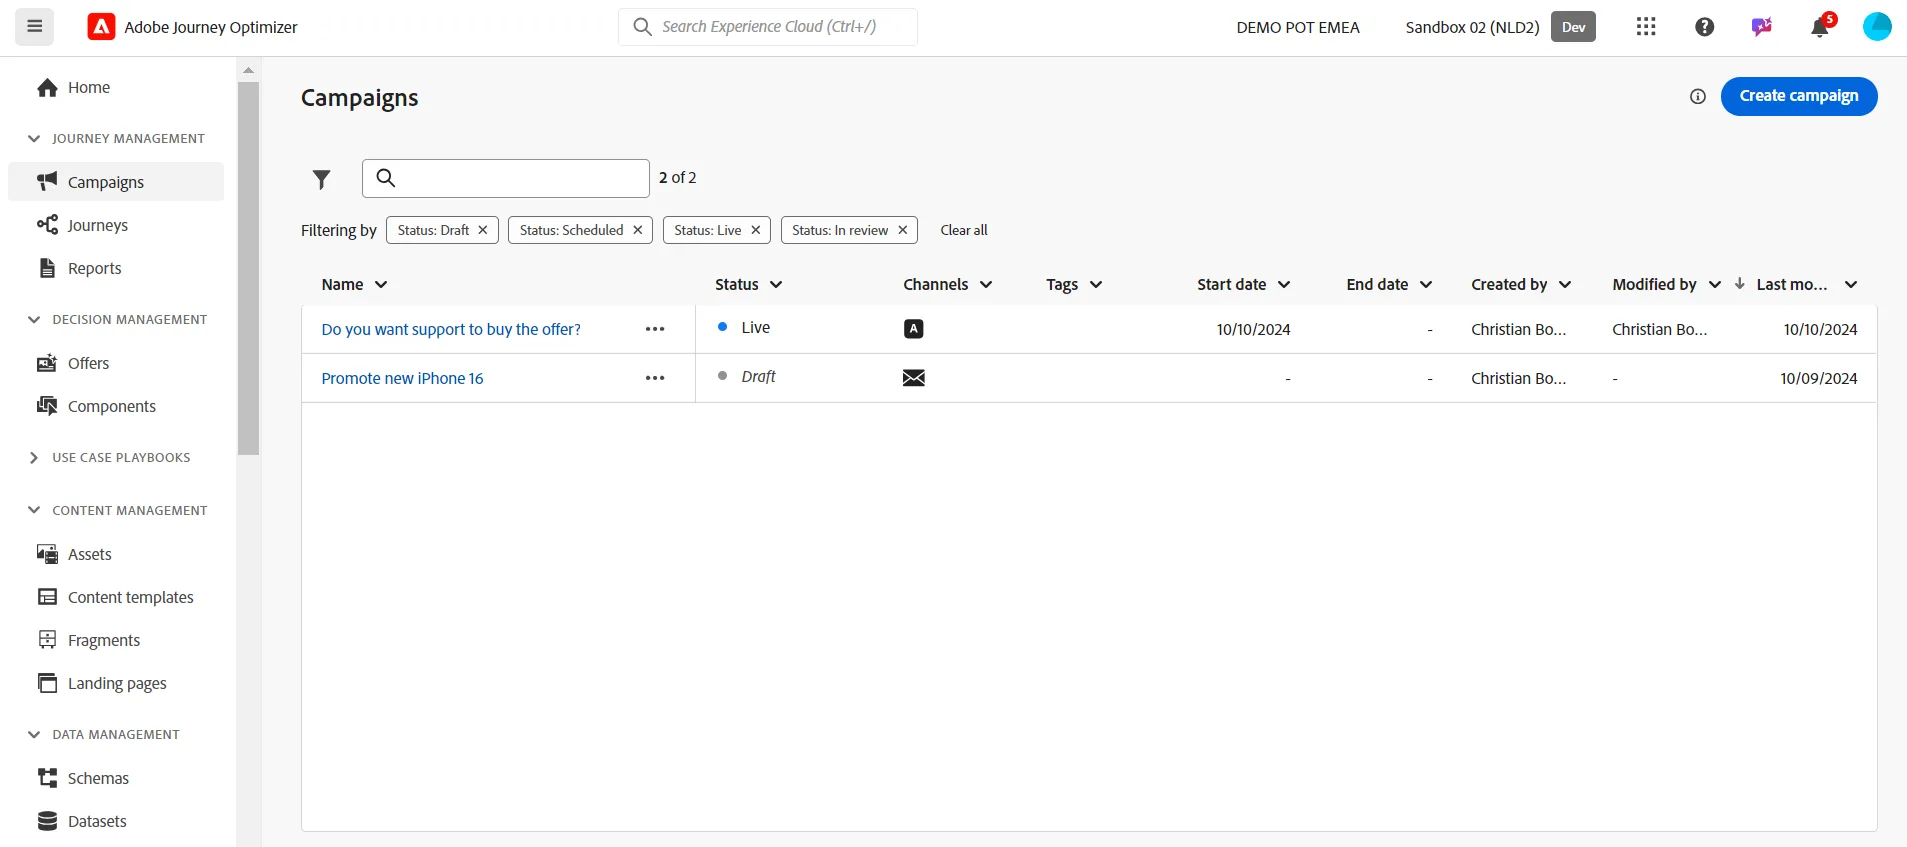
Task: Open more actions for 'Do you want support' campaign
Action: (655, 329)
